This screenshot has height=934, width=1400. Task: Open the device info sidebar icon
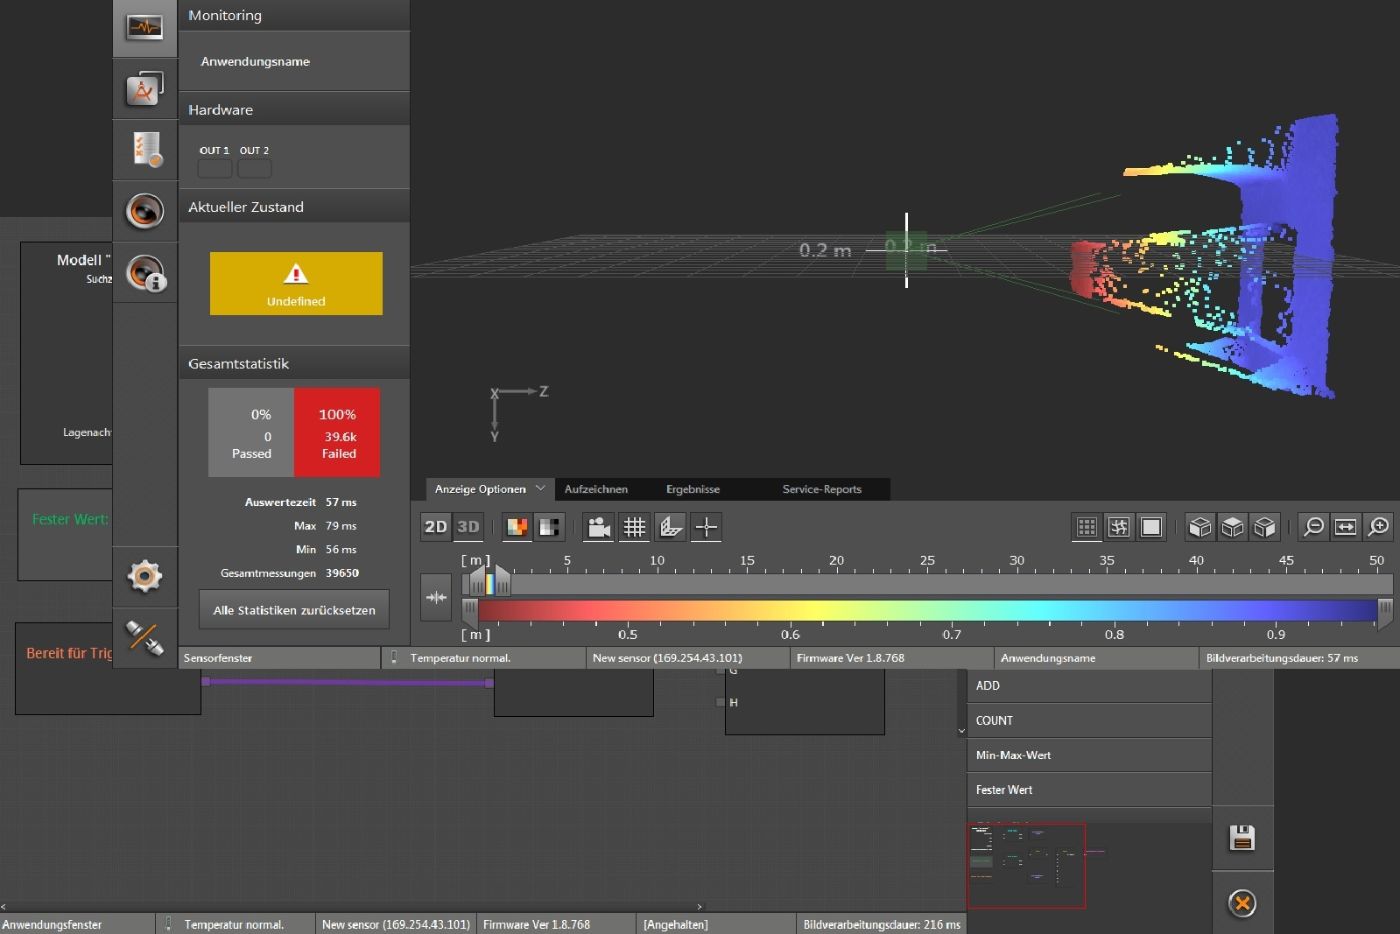click(x=146, y=273)
